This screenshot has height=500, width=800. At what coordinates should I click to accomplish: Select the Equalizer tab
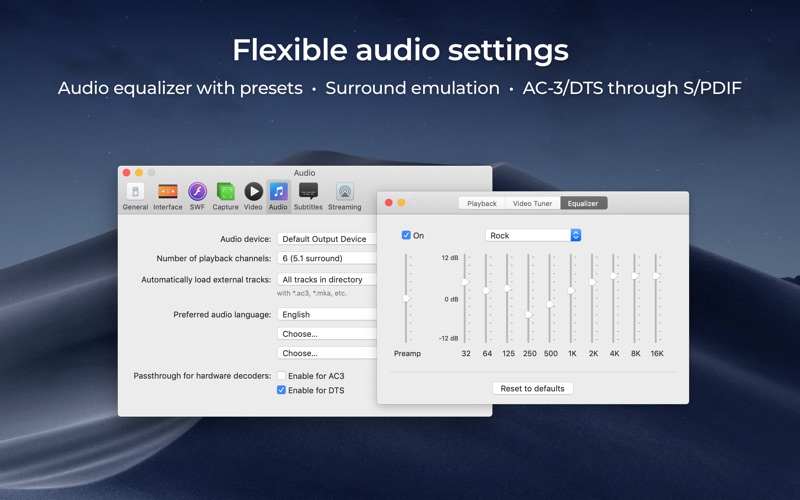pyautogui.click(x=583, y=203)
